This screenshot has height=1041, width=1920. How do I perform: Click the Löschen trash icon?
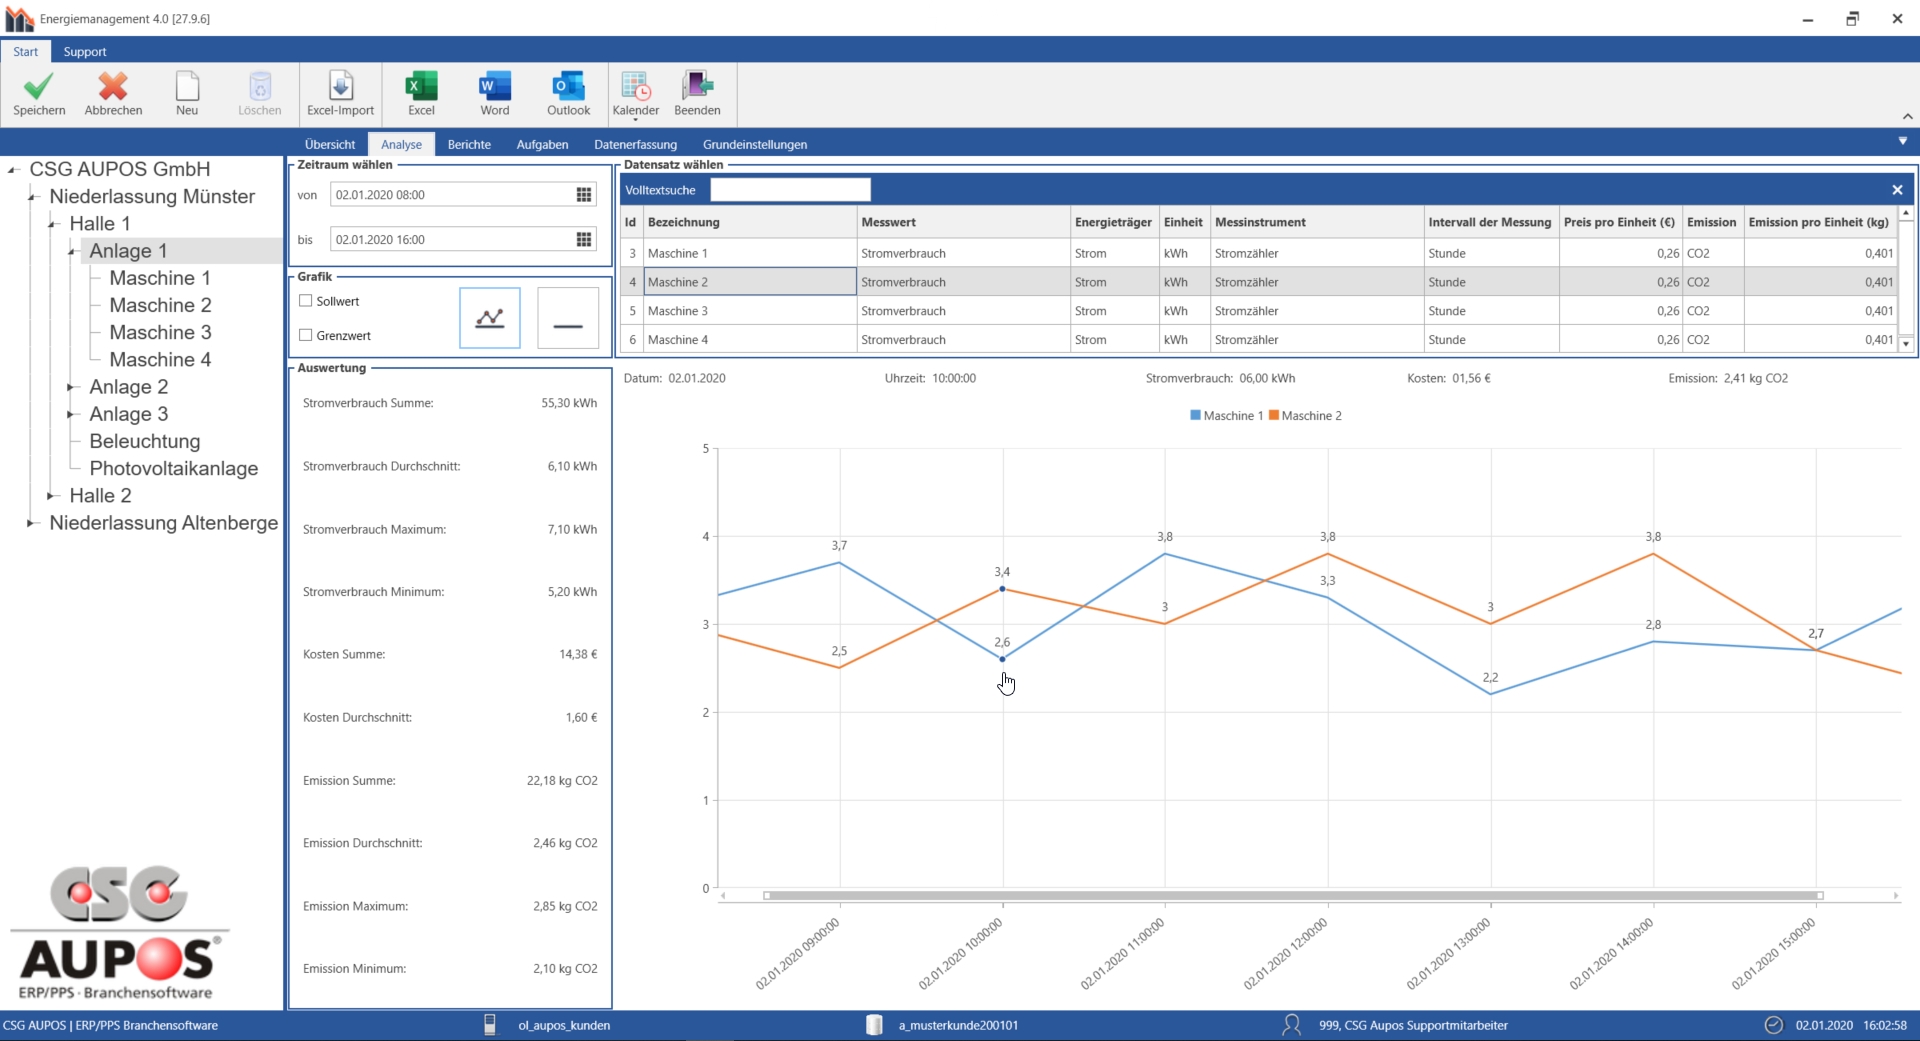pyautogui.click(x=260, y=87)
